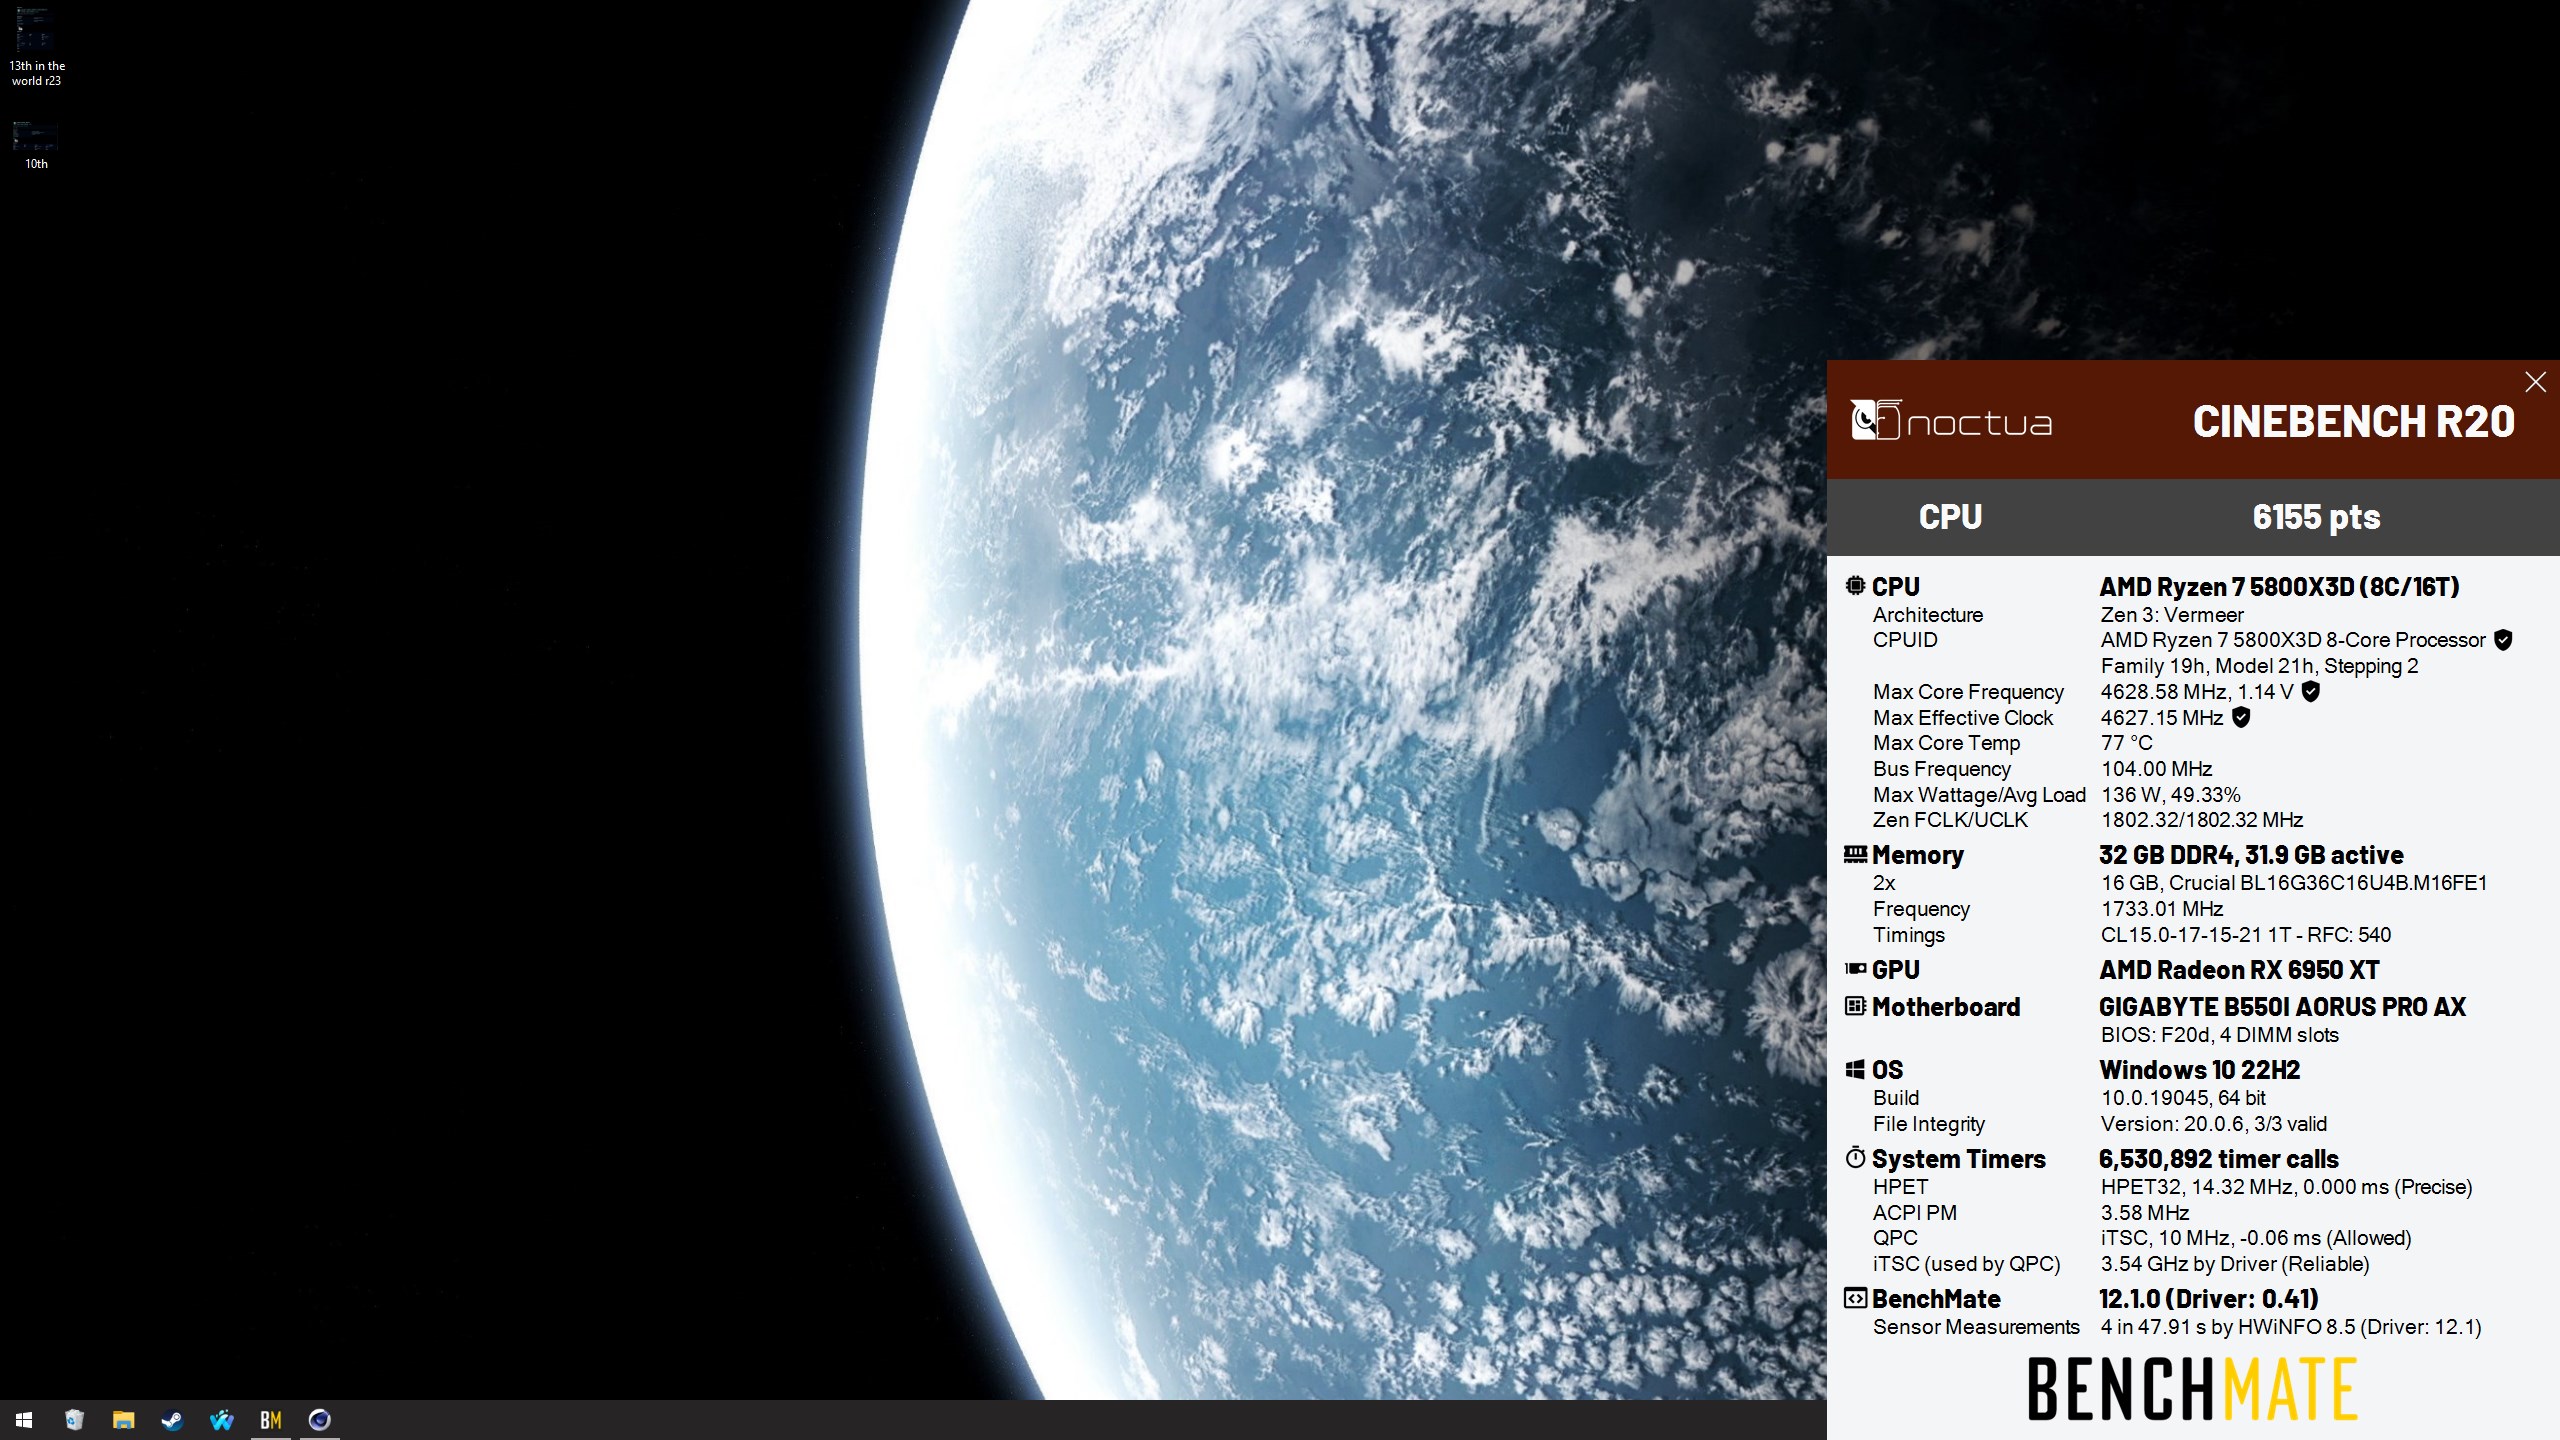2560x1440 pixels.
Task: Click the shield beside Max Effective Clock value
Action: coord(2241,717)
